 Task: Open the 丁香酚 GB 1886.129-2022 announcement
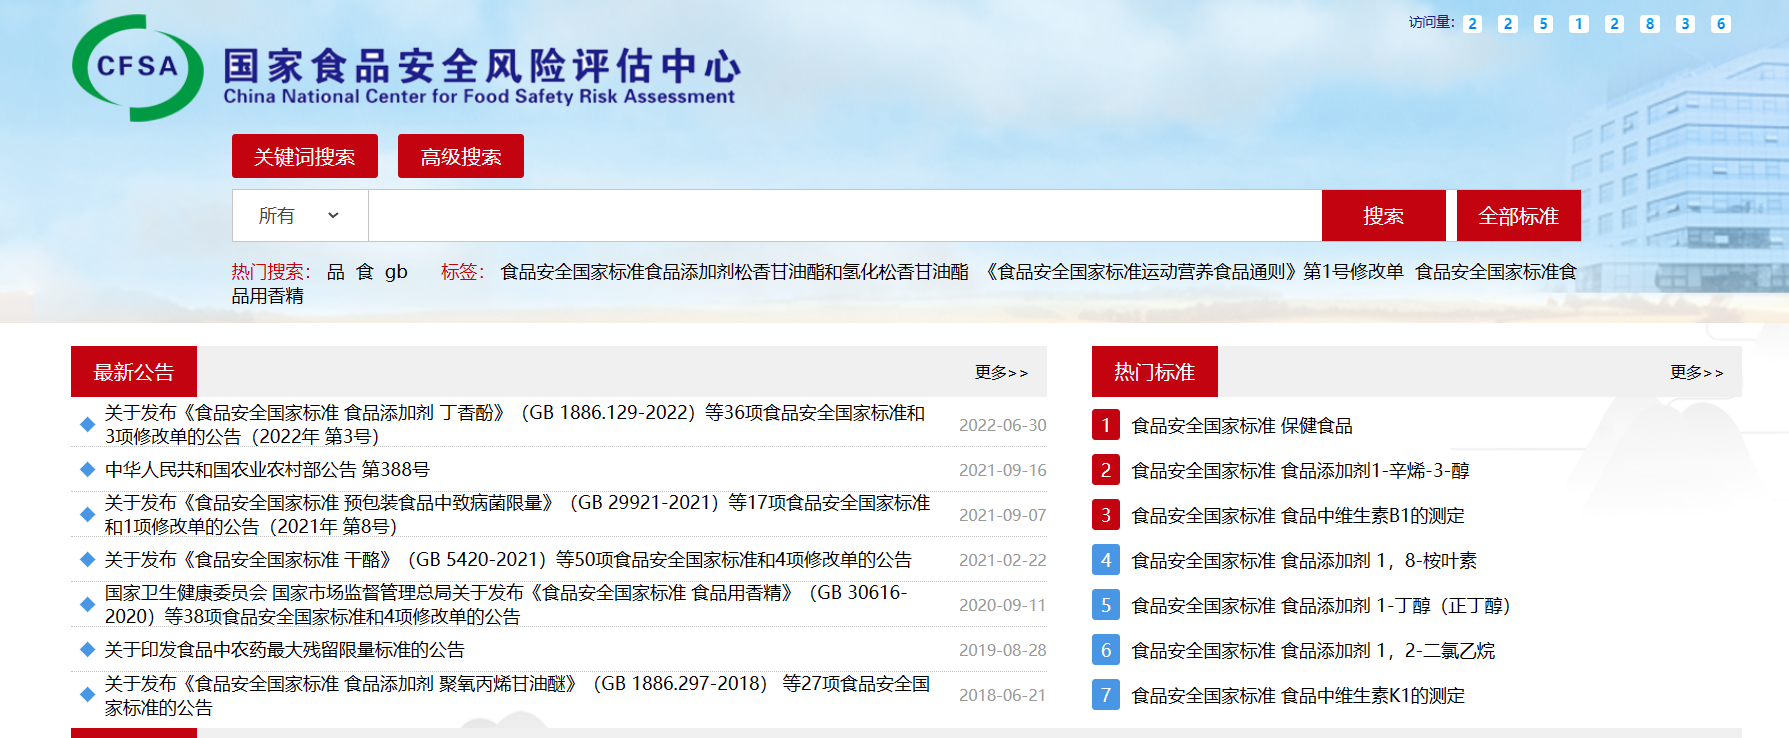point(515,425)
